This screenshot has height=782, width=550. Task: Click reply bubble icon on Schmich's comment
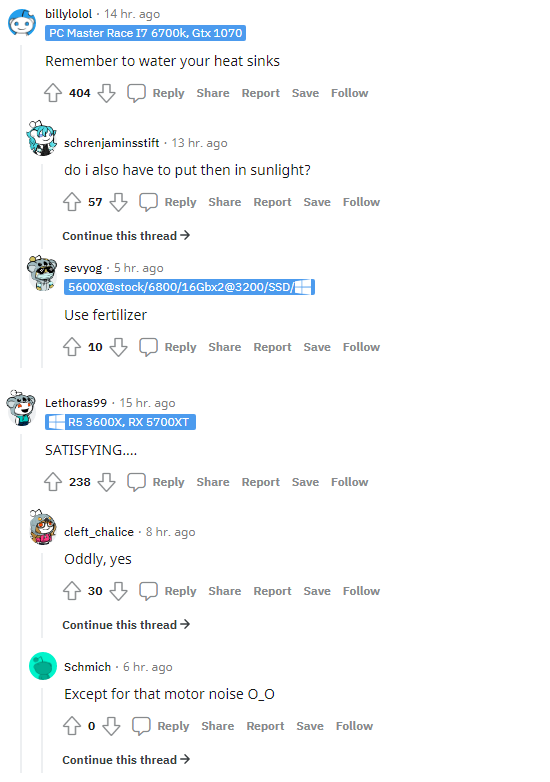141,726
